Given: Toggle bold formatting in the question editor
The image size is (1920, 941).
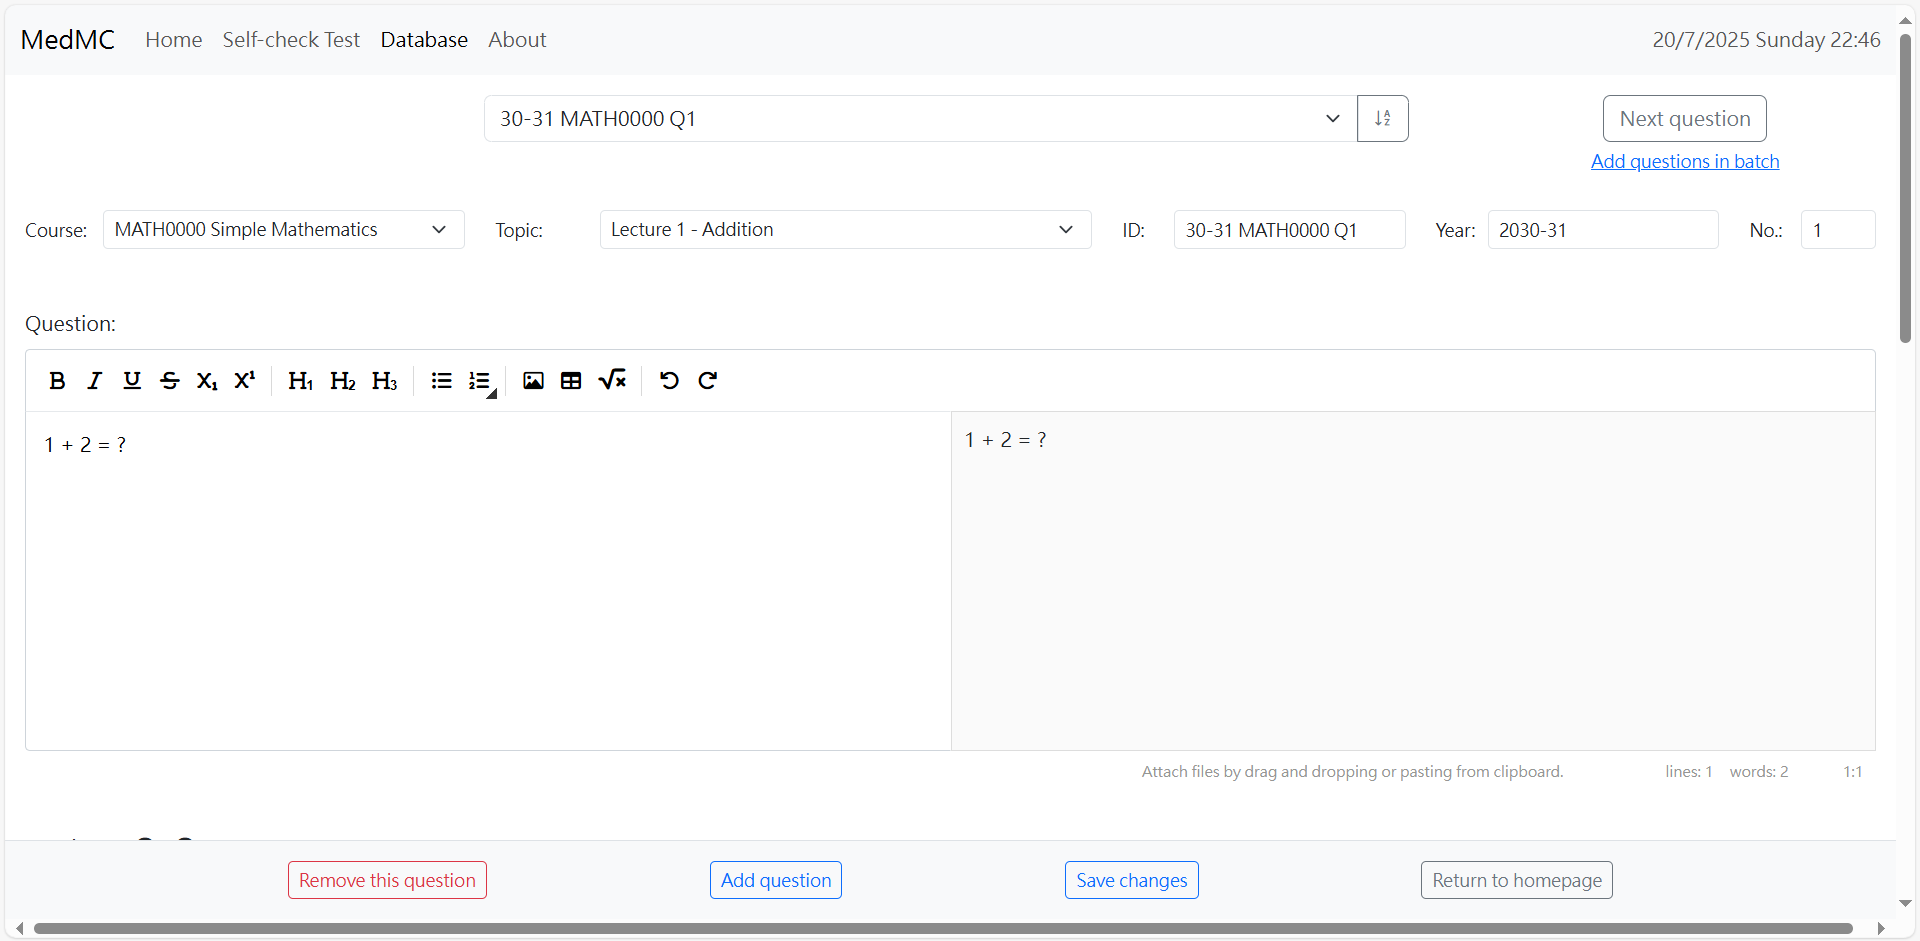Looking at the screenshot, I should coord(57,381).
